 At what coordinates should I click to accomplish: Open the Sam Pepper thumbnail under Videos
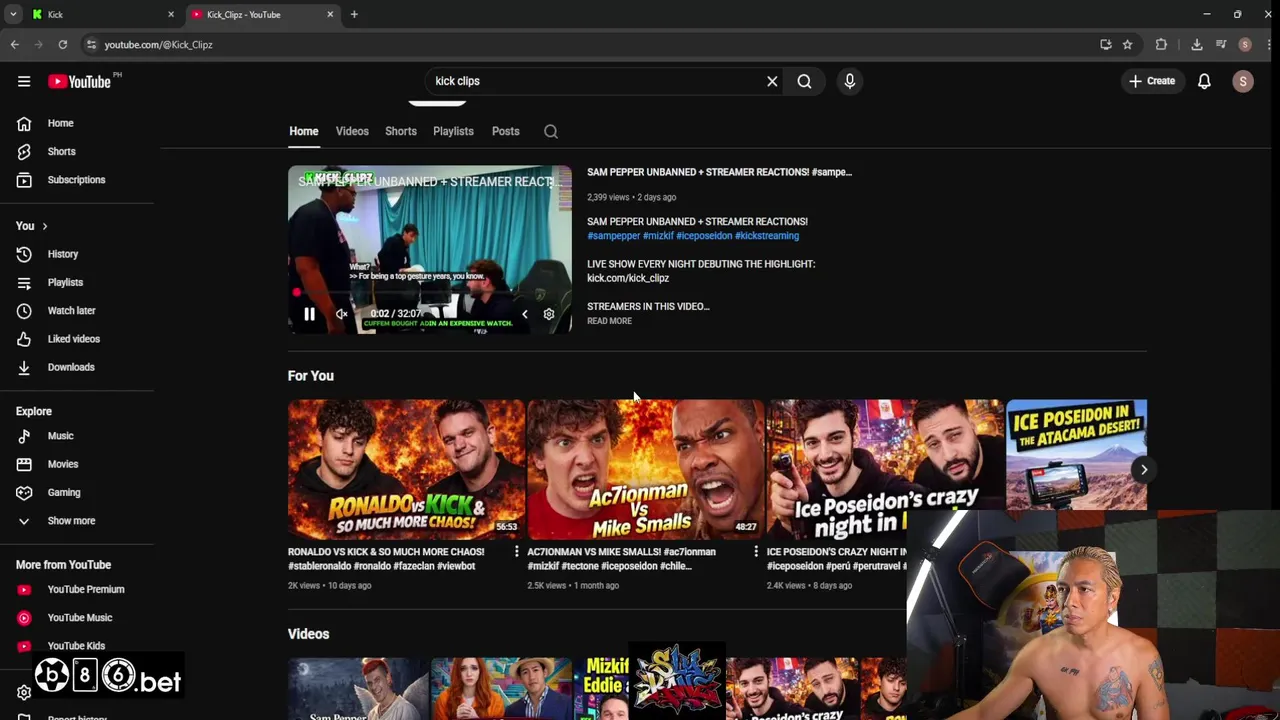(358, 689)
